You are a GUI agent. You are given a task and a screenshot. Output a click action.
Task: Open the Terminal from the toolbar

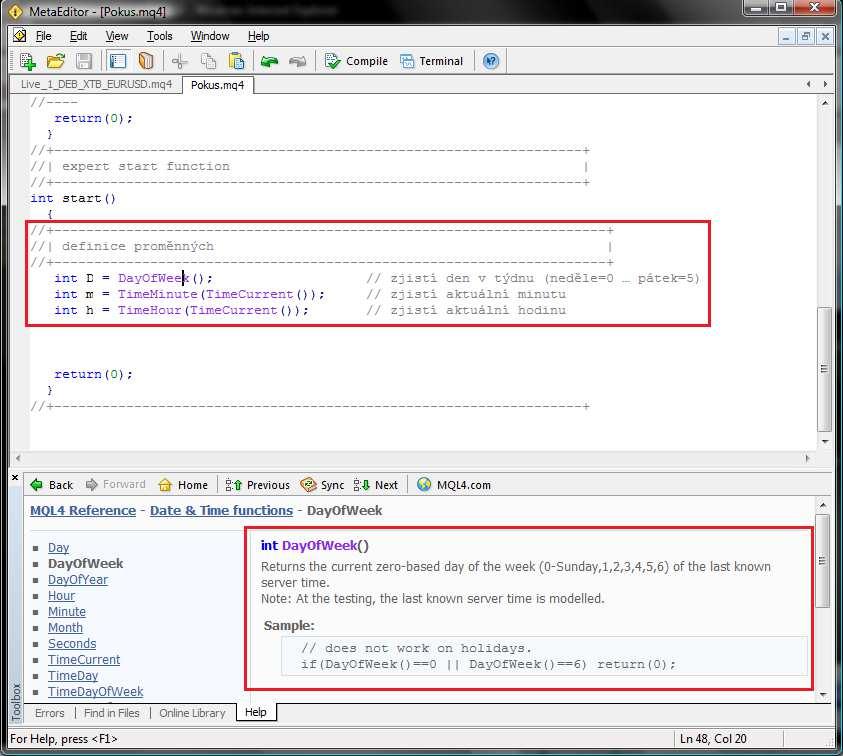click(431, 61)
